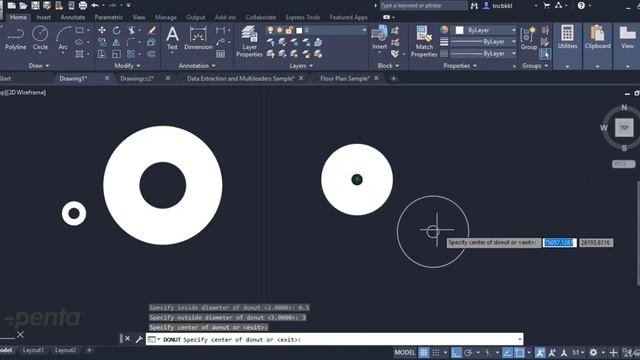
Task: Expand the Draw panel
Action: pyautogui.click(x=39, y=66)
